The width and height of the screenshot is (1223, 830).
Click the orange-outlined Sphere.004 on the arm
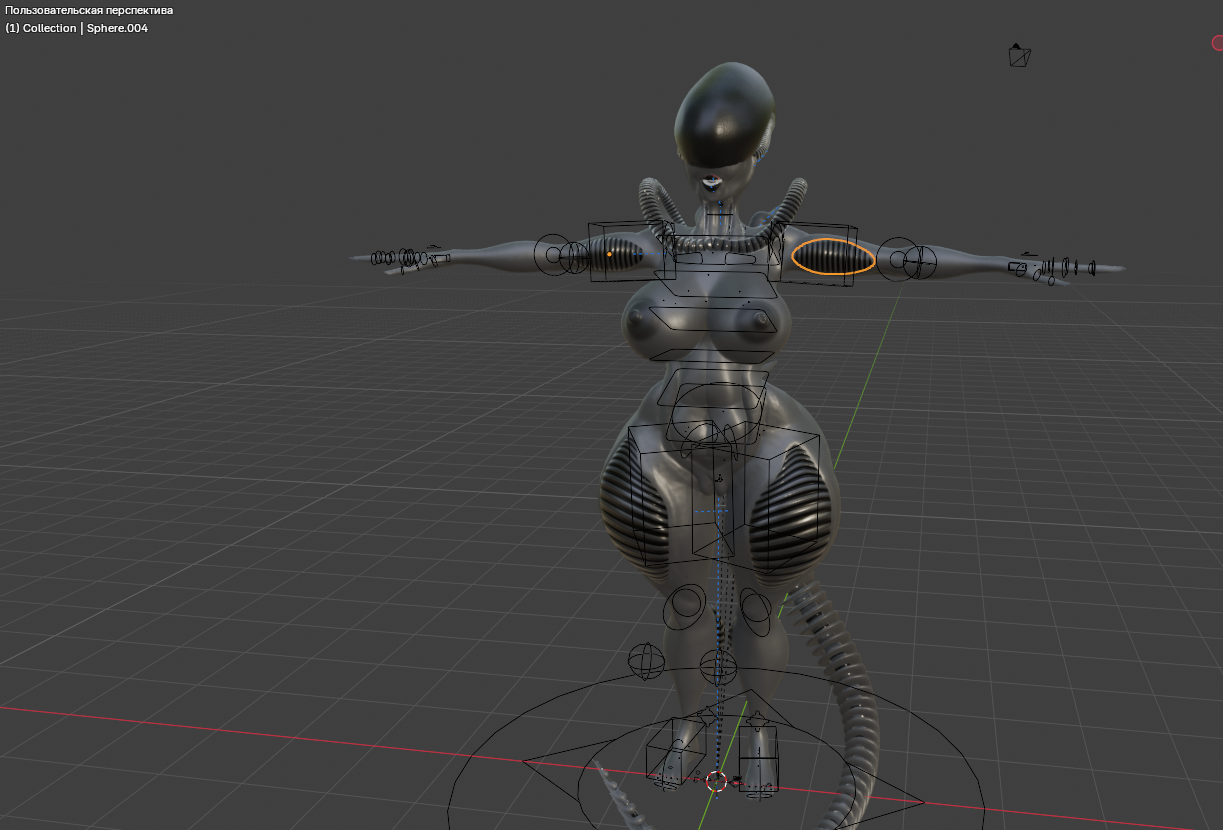click(833, 257)
